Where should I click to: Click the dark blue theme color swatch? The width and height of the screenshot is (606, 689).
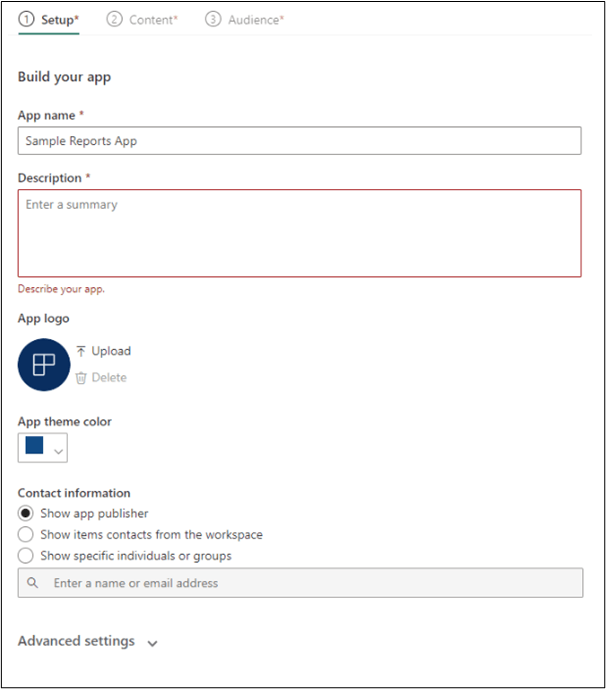[35, 447]
